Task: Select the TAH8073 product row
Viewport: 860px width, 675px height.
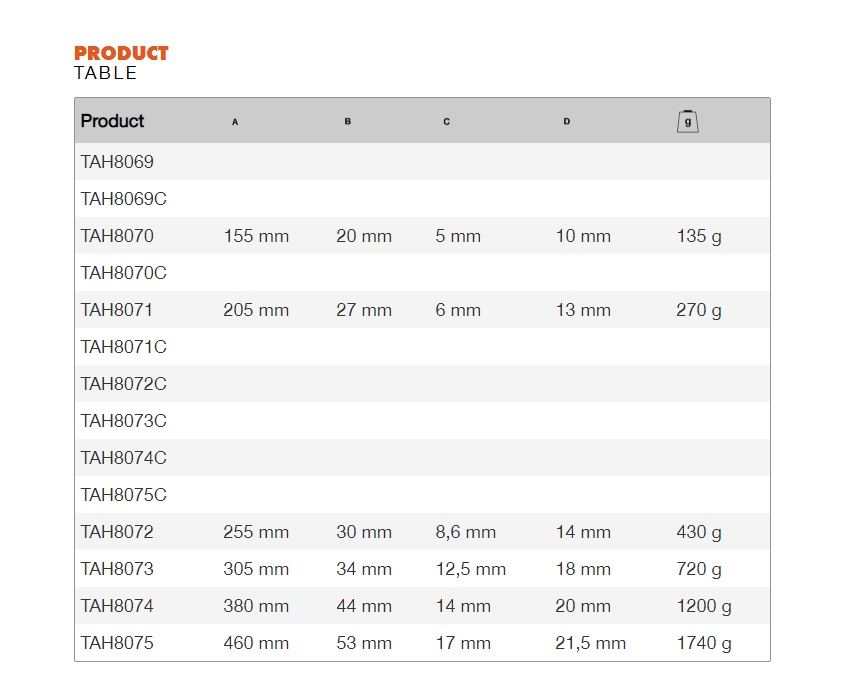Action: click(x=422, y=569)
